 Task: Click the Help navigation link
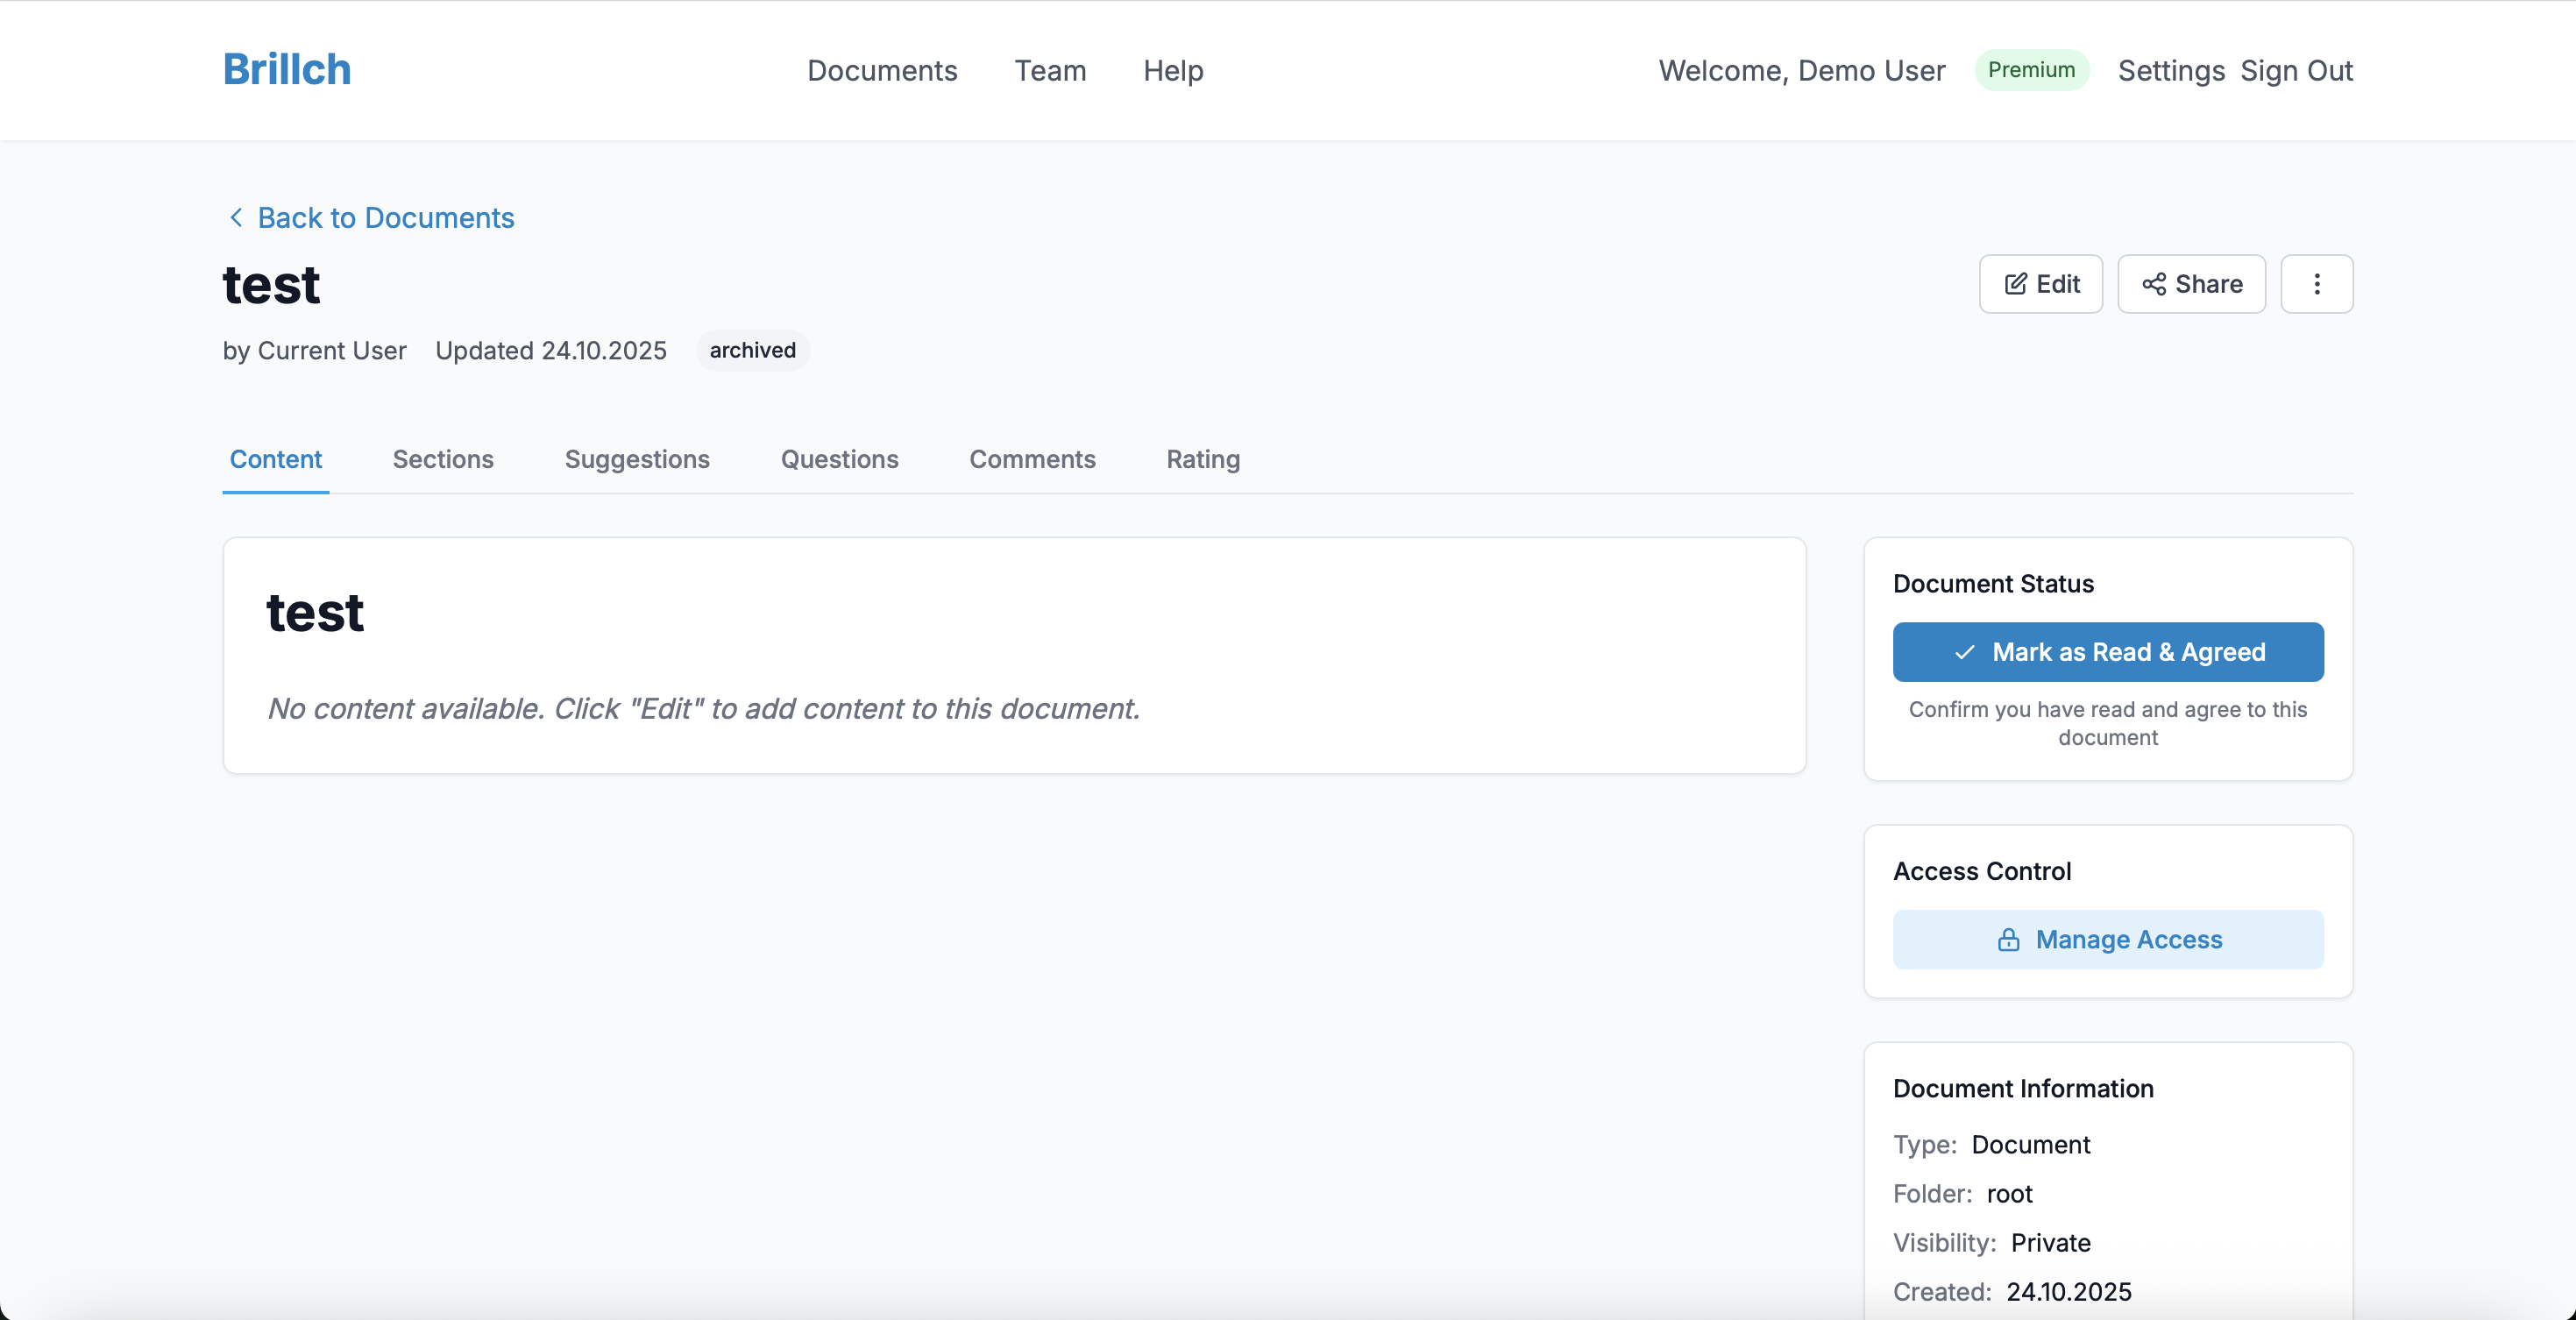[x=1173, y=71]
